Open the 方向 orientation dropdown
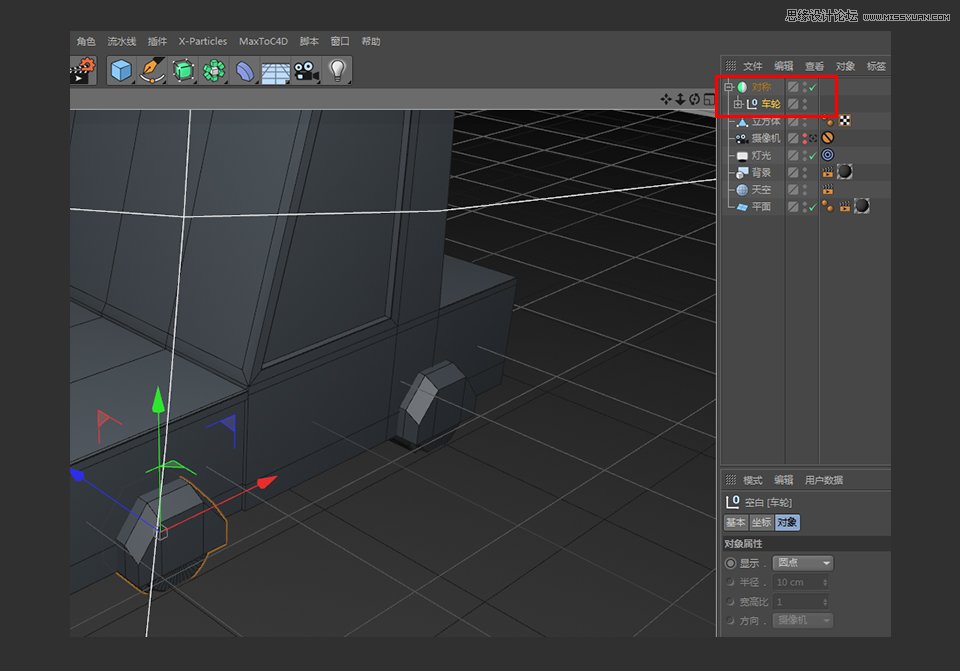Viewport: 960px width, 671px height. tap(802, 620)
